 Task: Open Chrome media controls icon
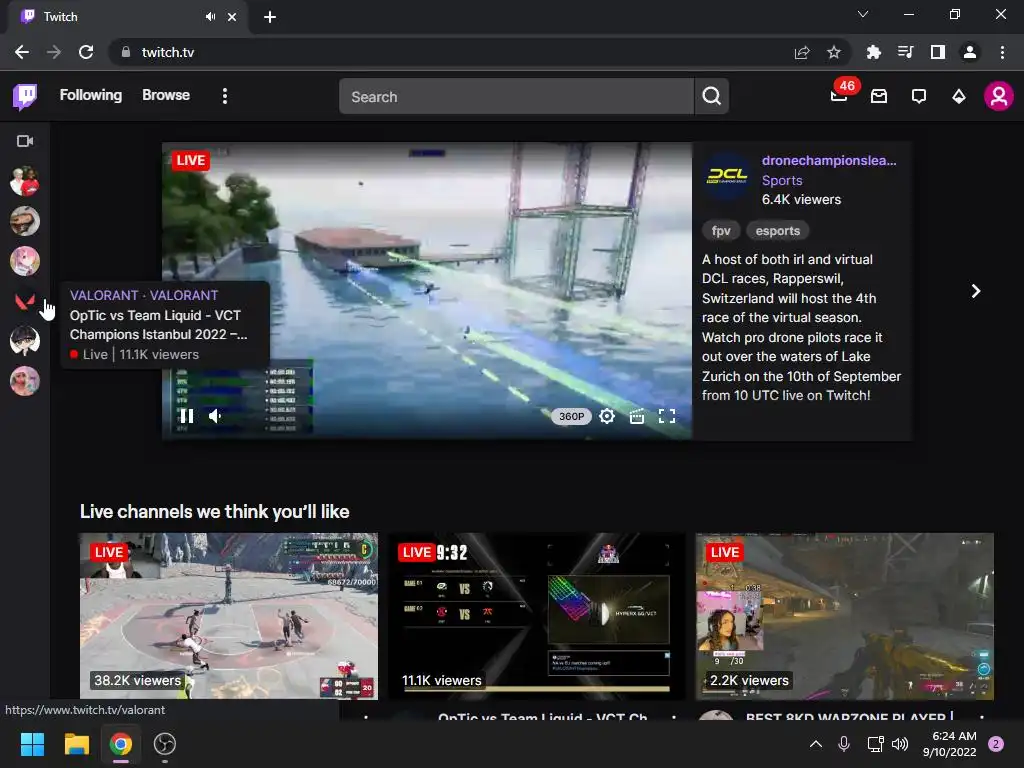click(x=905, y=52)
